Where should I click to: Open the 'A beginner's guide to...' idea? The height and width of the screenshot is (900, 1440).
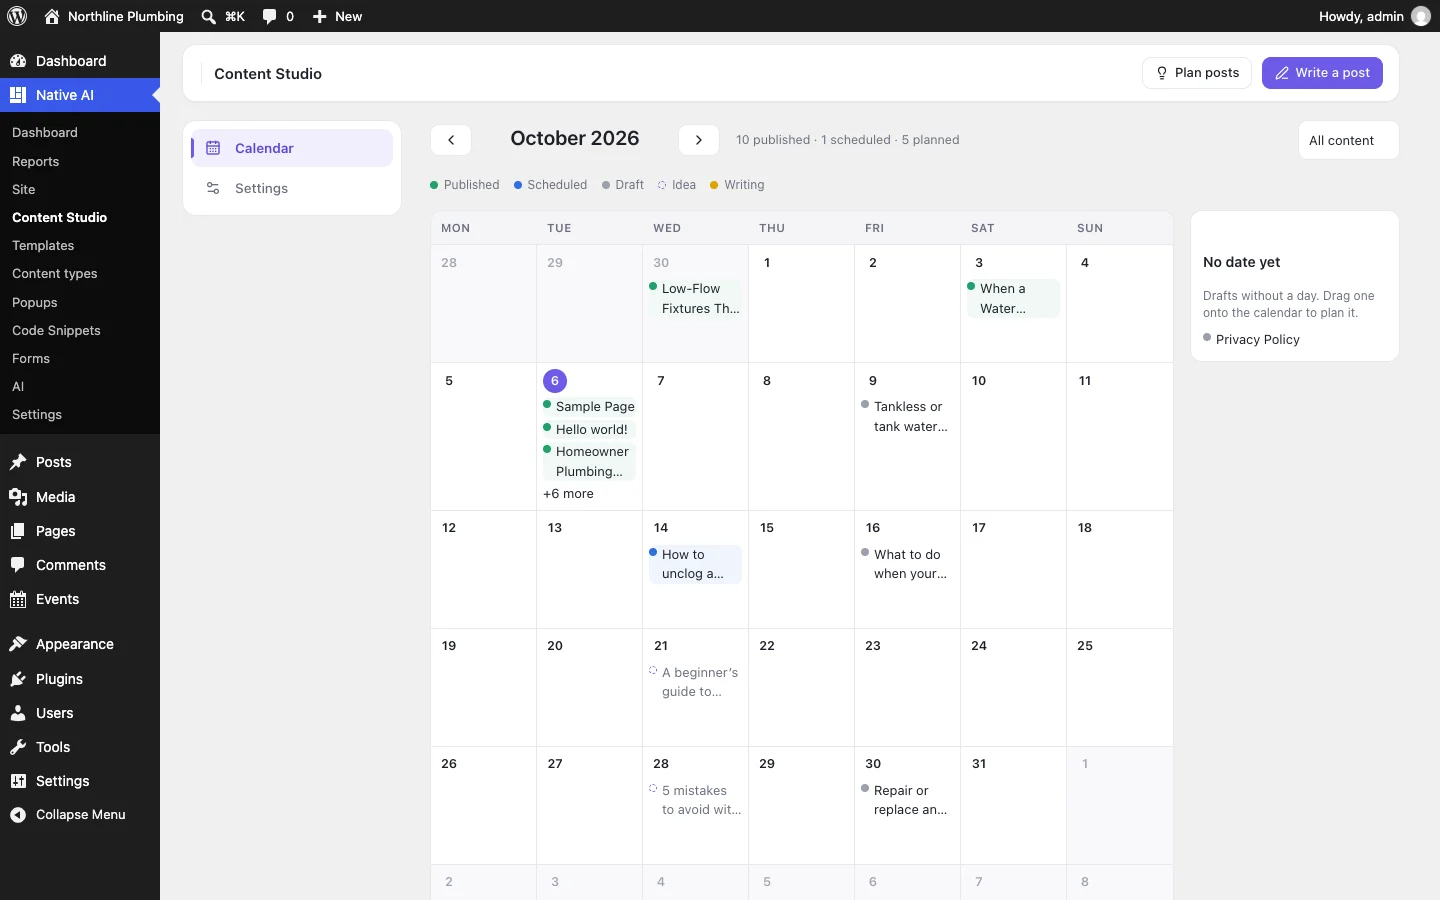(x=695, y=682)
